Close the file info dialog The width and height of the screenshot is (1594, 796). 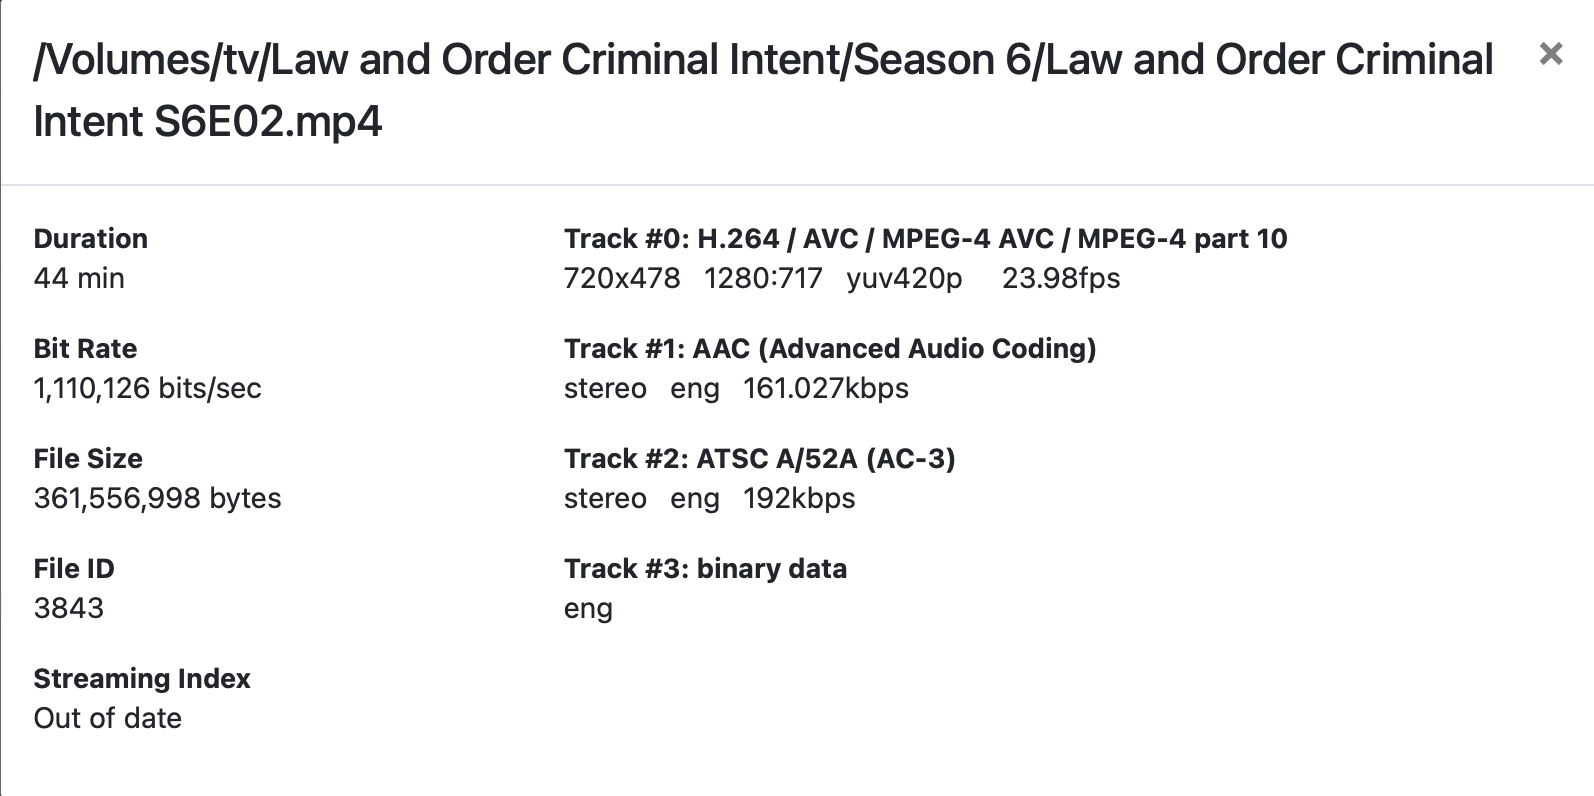[1550, 54]
